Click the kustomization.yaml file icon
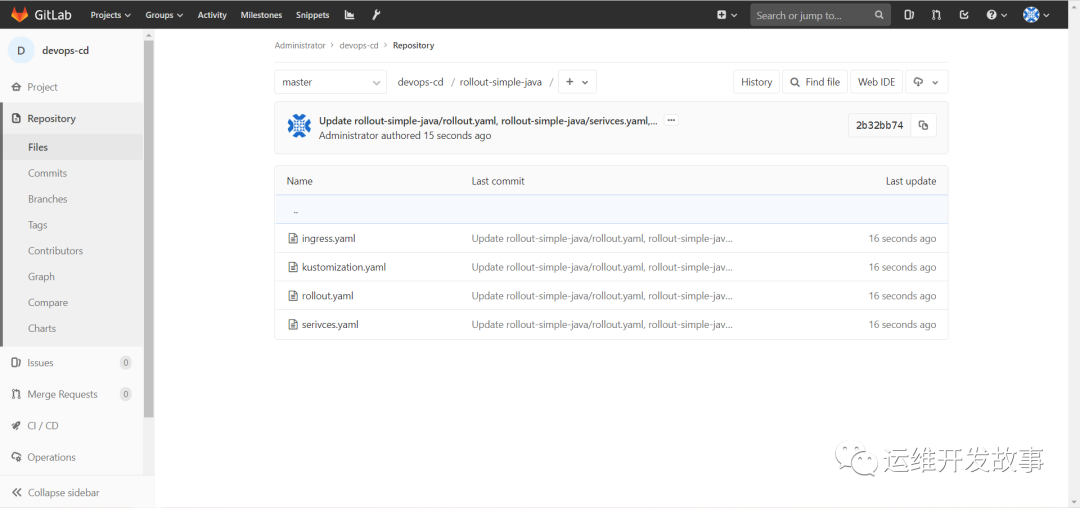The width and height of the screenshot is (1080, 508). pos(293,267)
